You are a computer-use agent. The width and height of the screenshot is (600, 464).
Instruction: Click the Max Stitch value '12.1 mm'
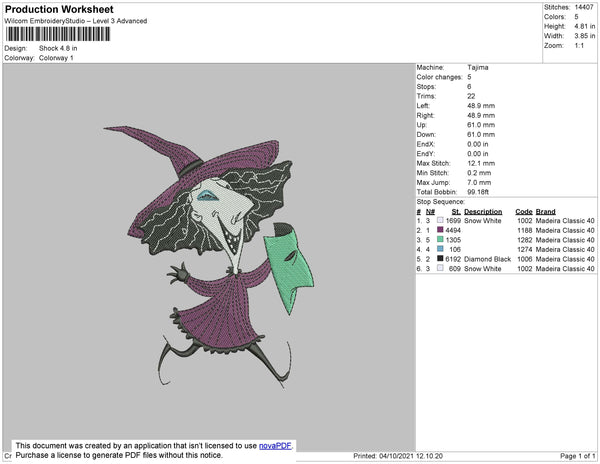481,163
